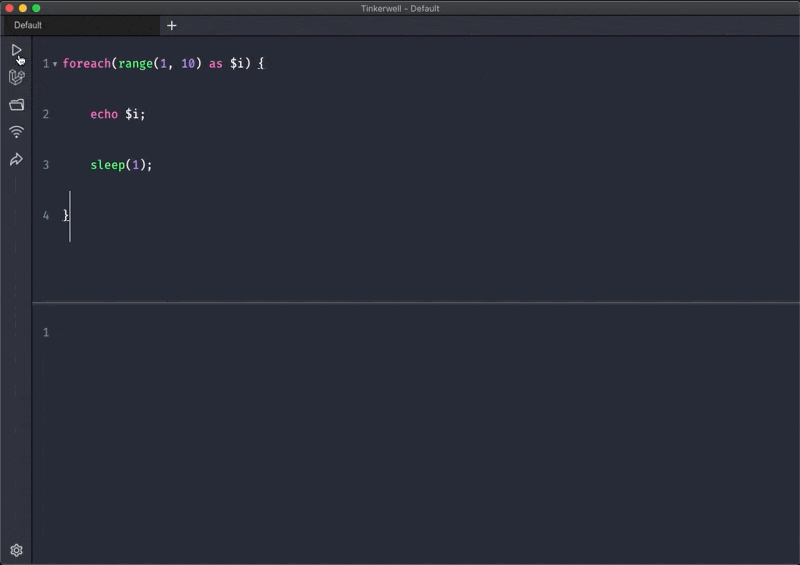Open settings with the gear icon
Viewport: 800px width, 565px height.
(x=16, y=550)
